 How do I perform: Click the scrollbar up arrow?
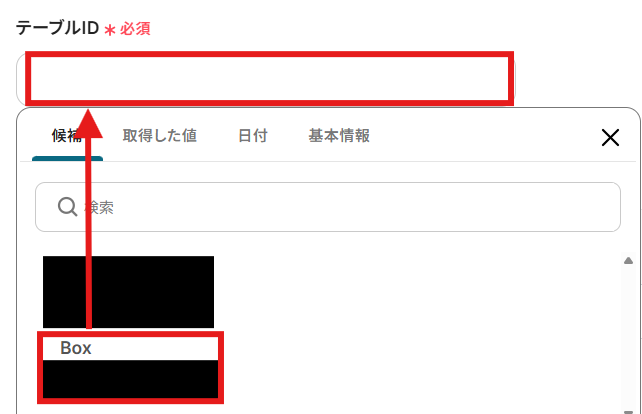pos(628,260)
